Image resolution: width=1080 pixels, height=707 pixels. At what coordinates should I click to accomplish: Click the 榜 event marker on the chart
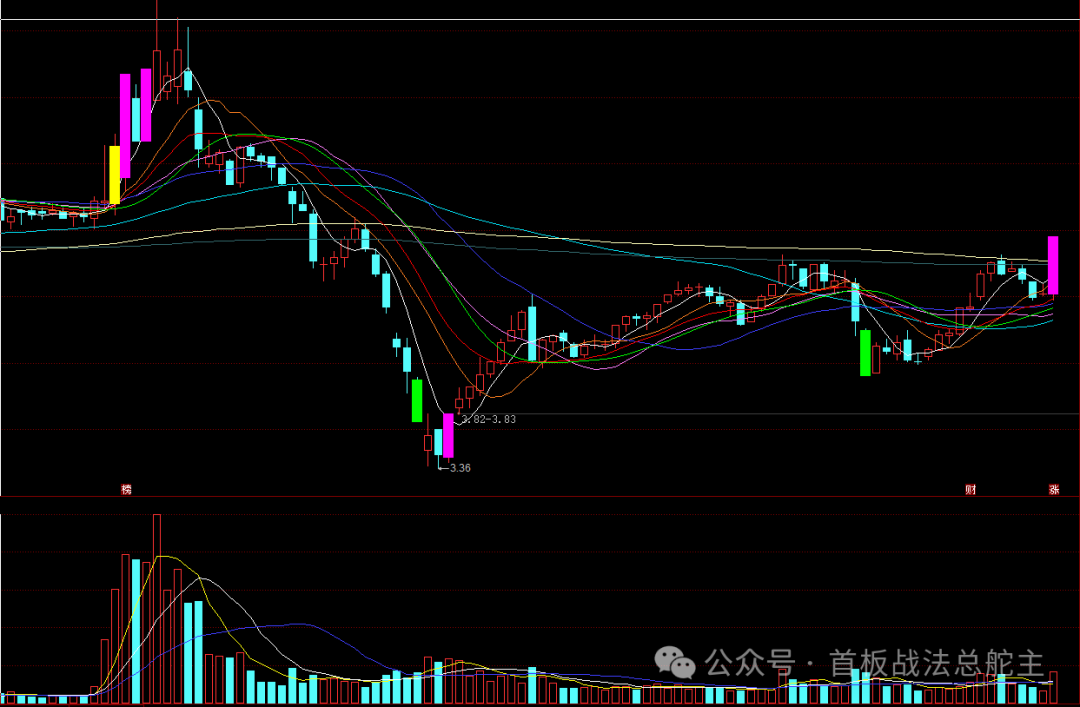[x=126, y=489]
